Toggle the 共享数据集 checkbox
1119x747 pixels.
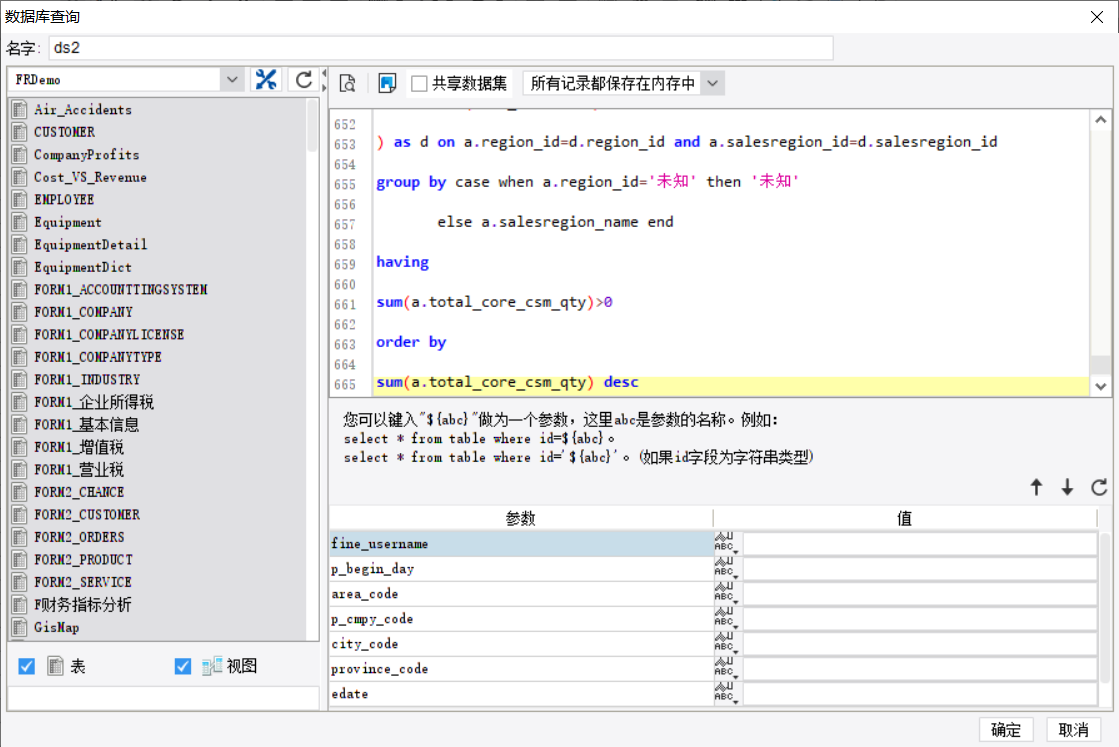pos(420,83)
